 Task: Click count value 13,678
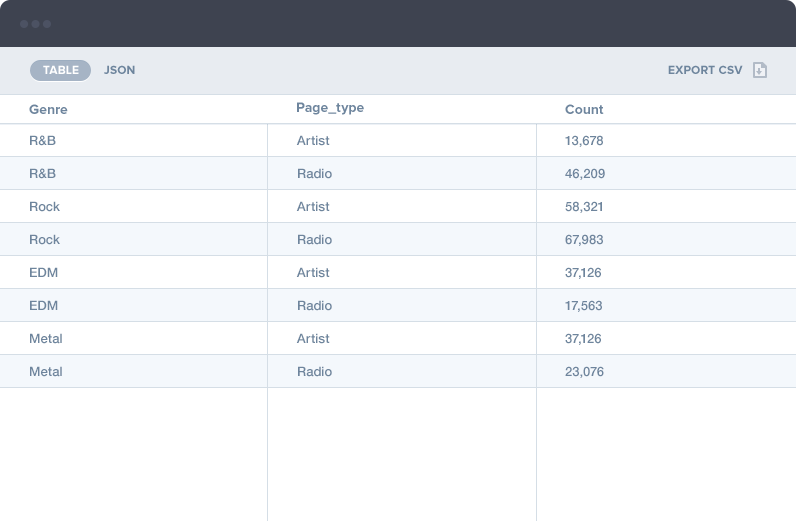(x=584, y=141)
